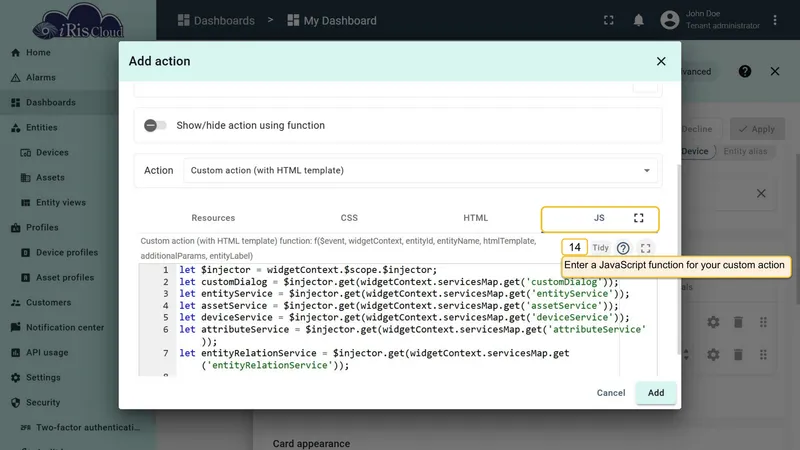Screen dimensions: 800x450
Task: Click code line number 1
Action: [x=165, y=270]
